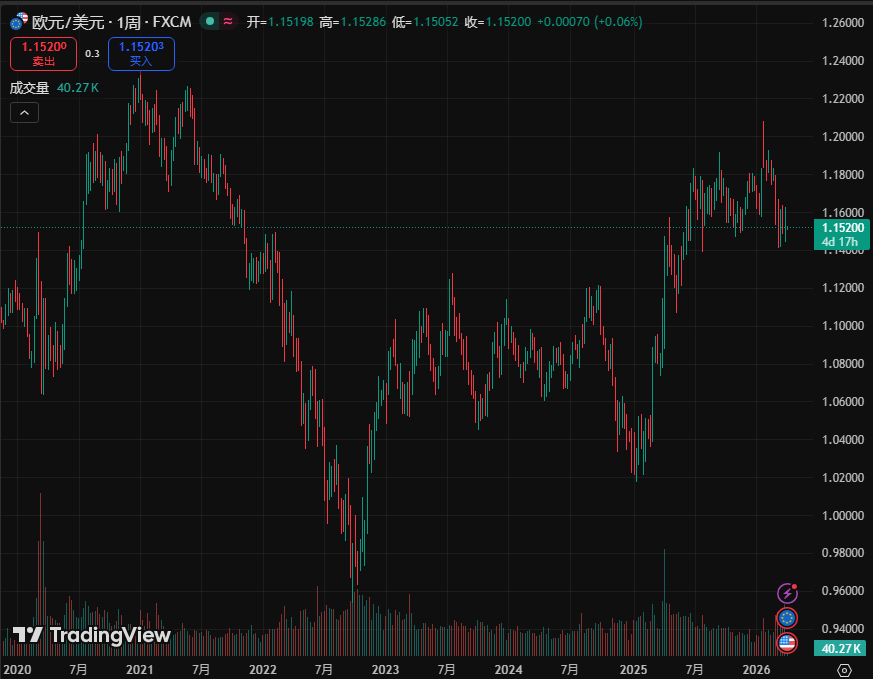Click the EUR/USD currency pair flag icon
The height and width of the screenshot is (679, 873).
coord(18,22)
